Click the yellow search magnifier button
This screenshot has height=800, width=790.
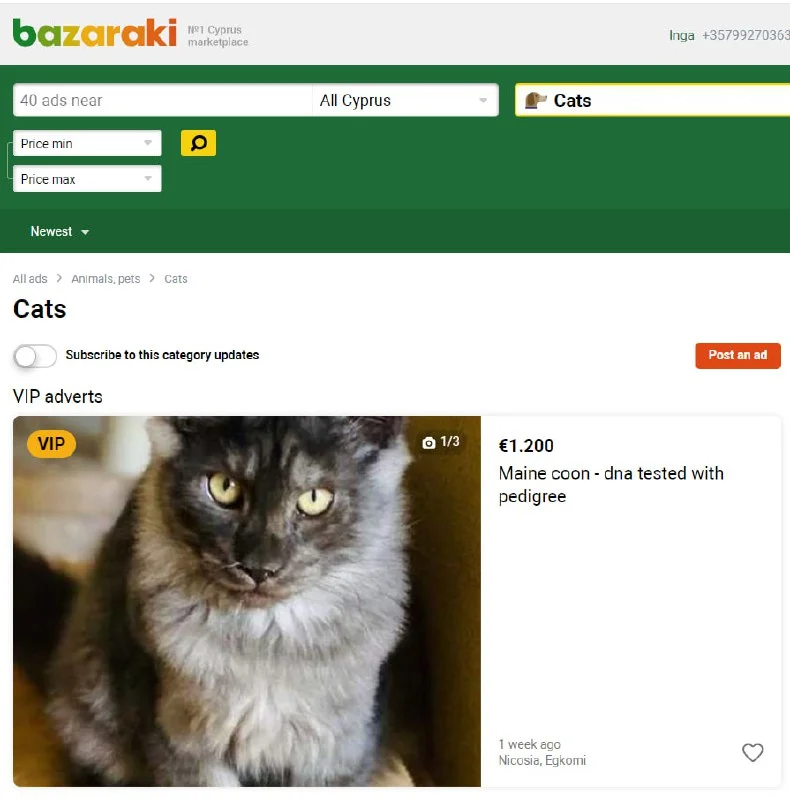[198, 143]
